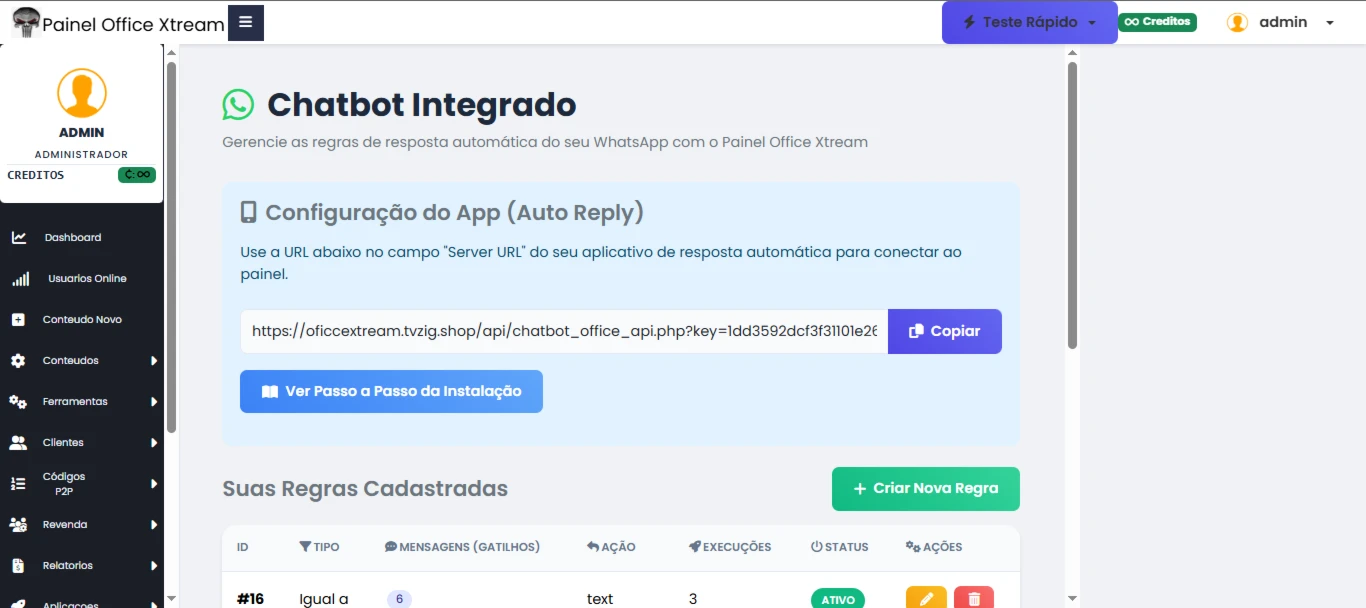Go to Usuarios Online in sidebar
Viewport: 1366px width, 608px height.
click(86, 278)
